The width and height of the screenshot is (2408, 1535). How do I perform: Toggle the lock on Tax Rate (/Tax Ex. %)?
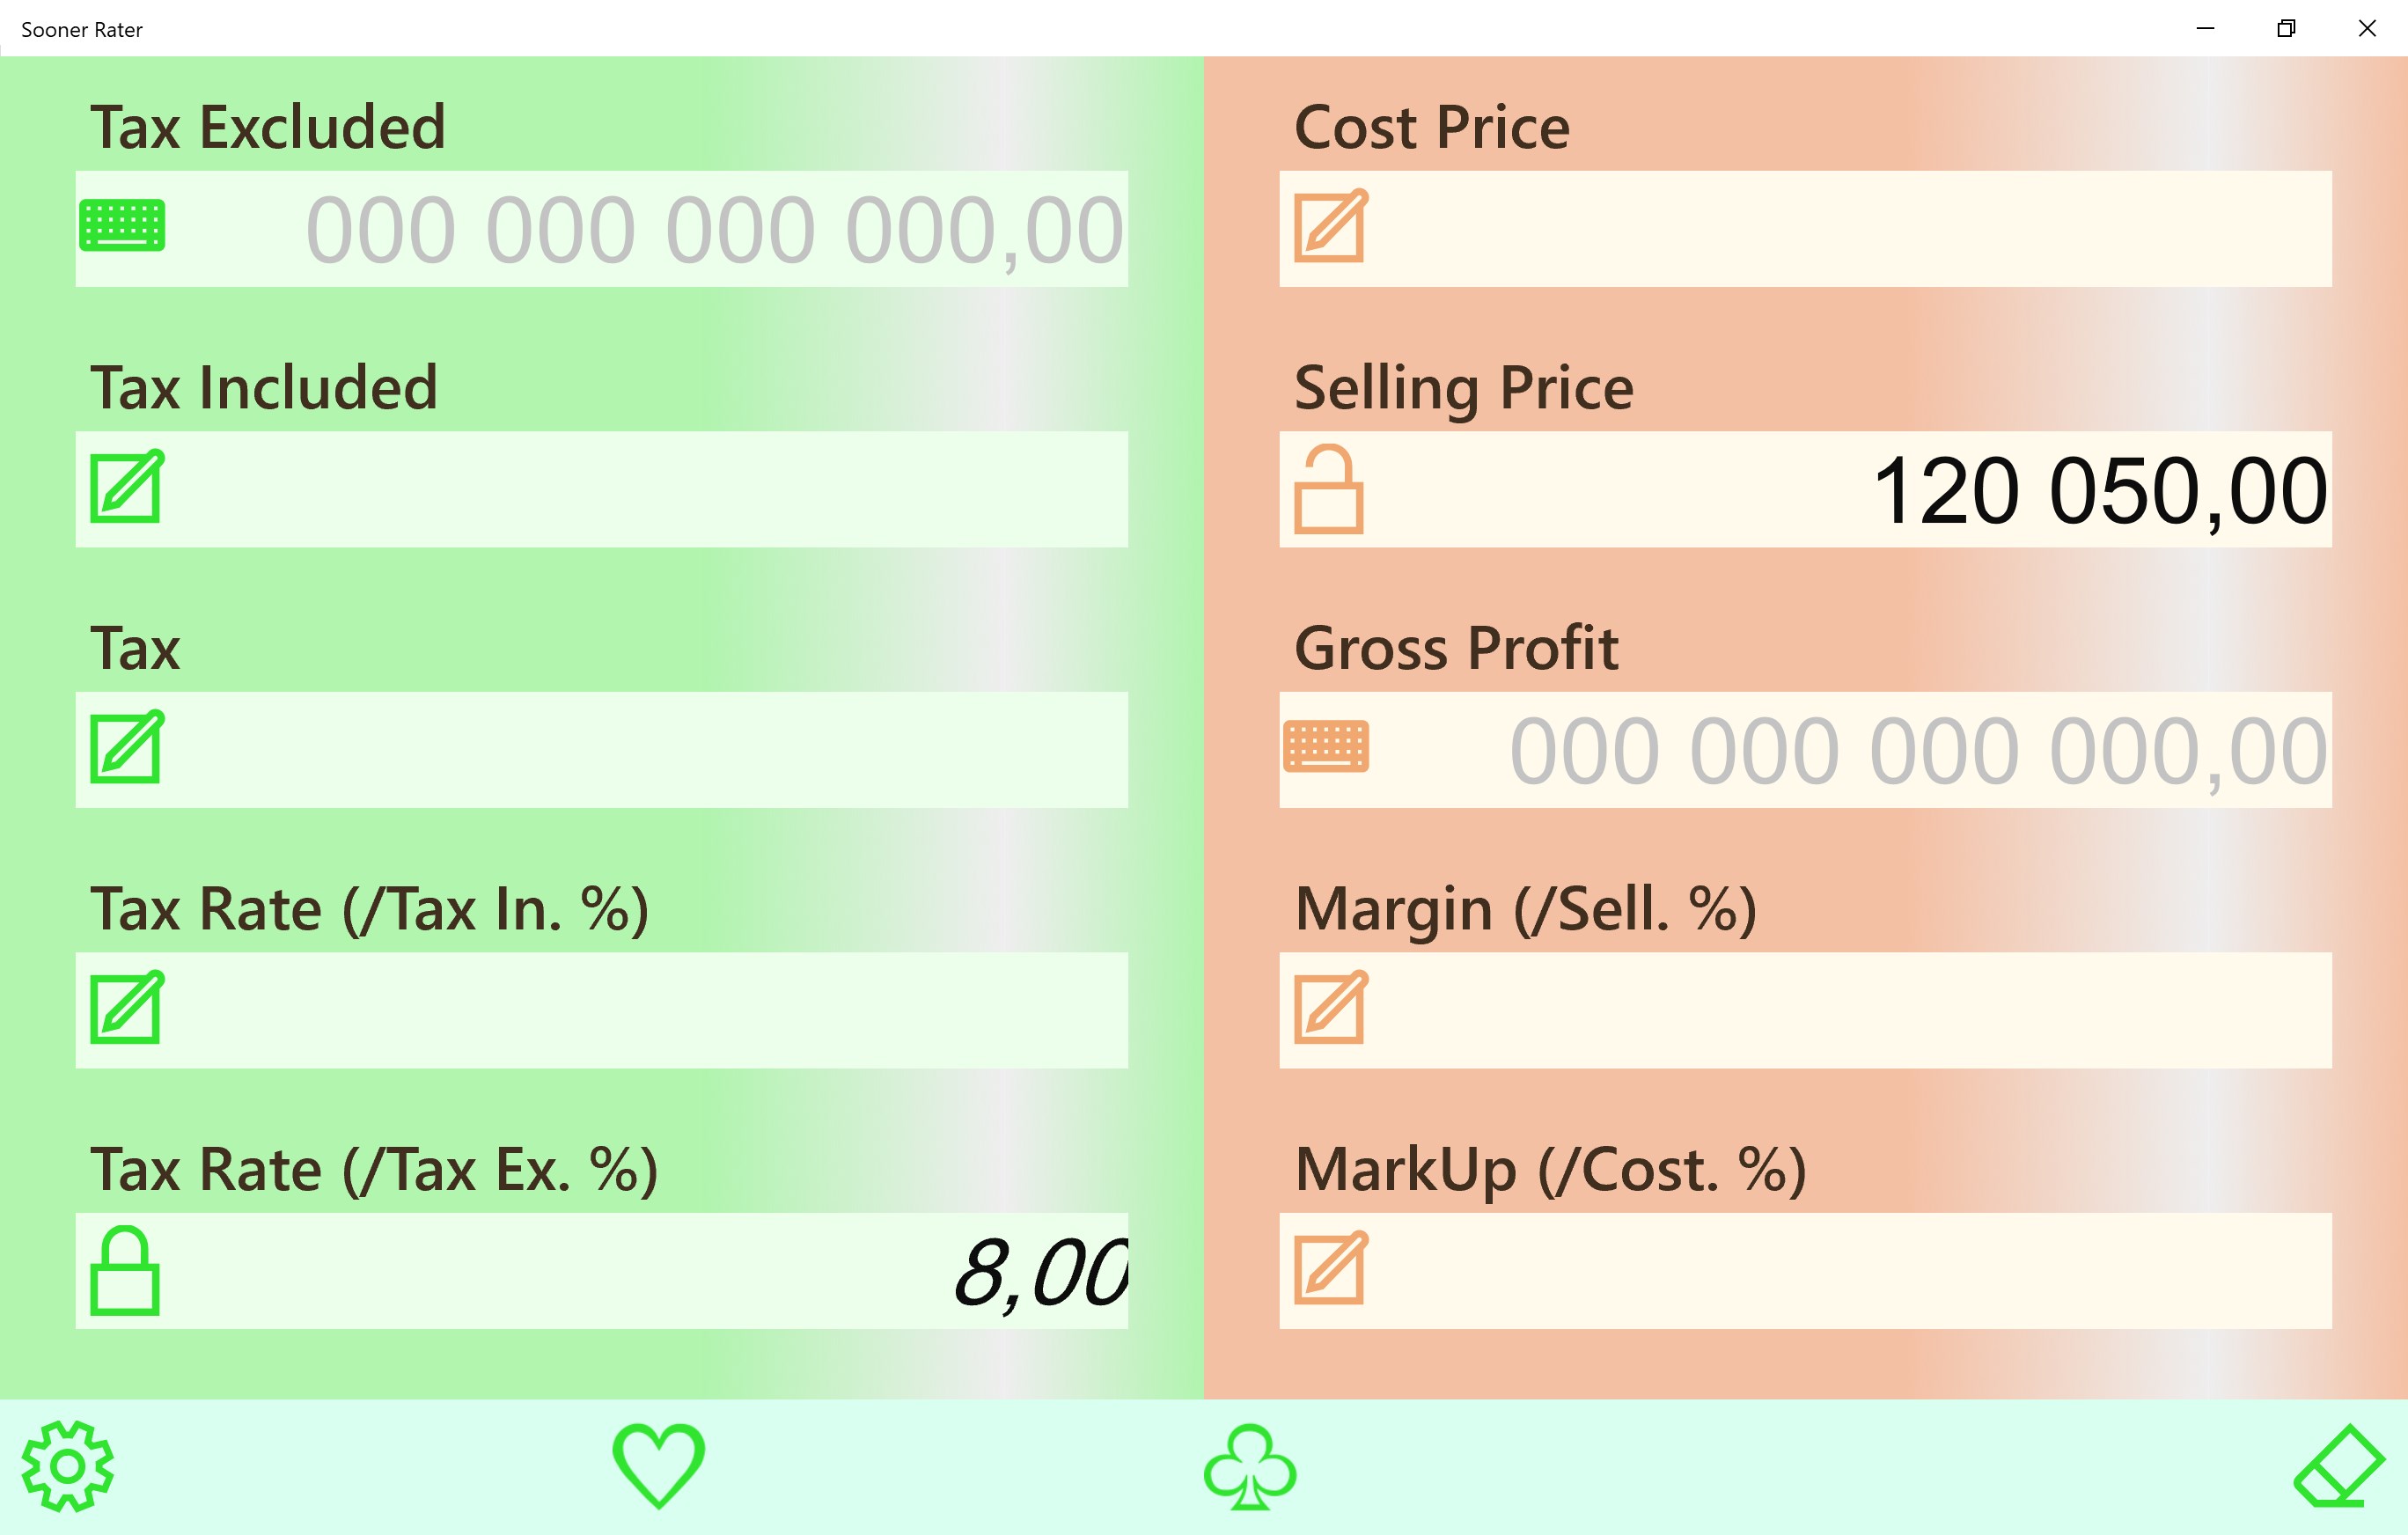click(x=125, y=1270)
